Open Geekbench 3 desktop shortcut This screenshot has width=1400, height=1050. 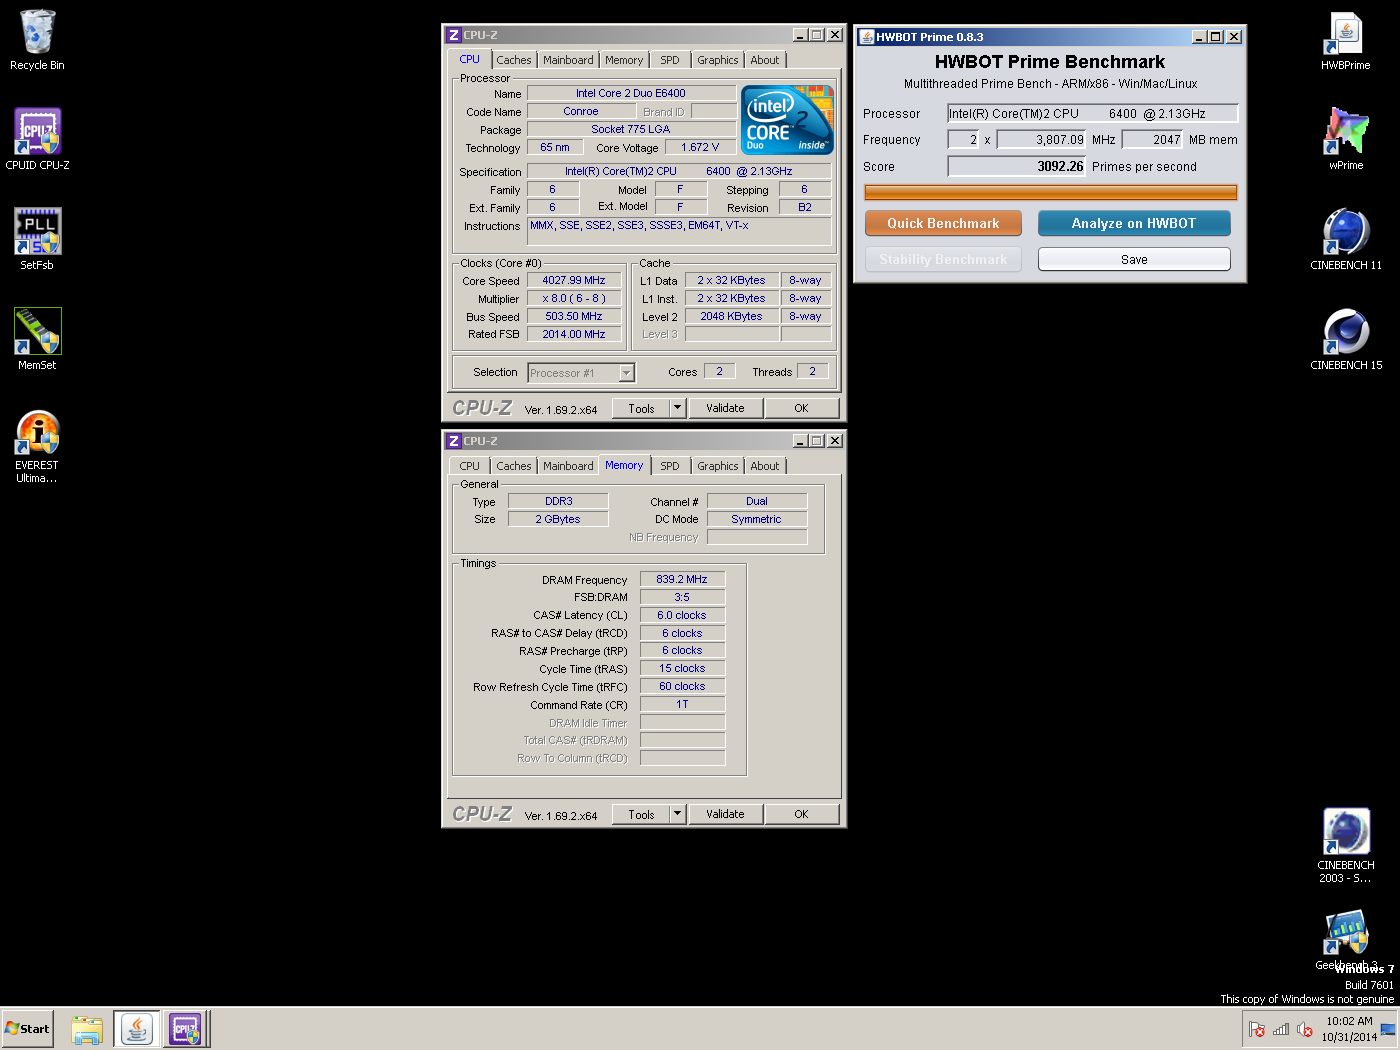(x=1346, y=940)
